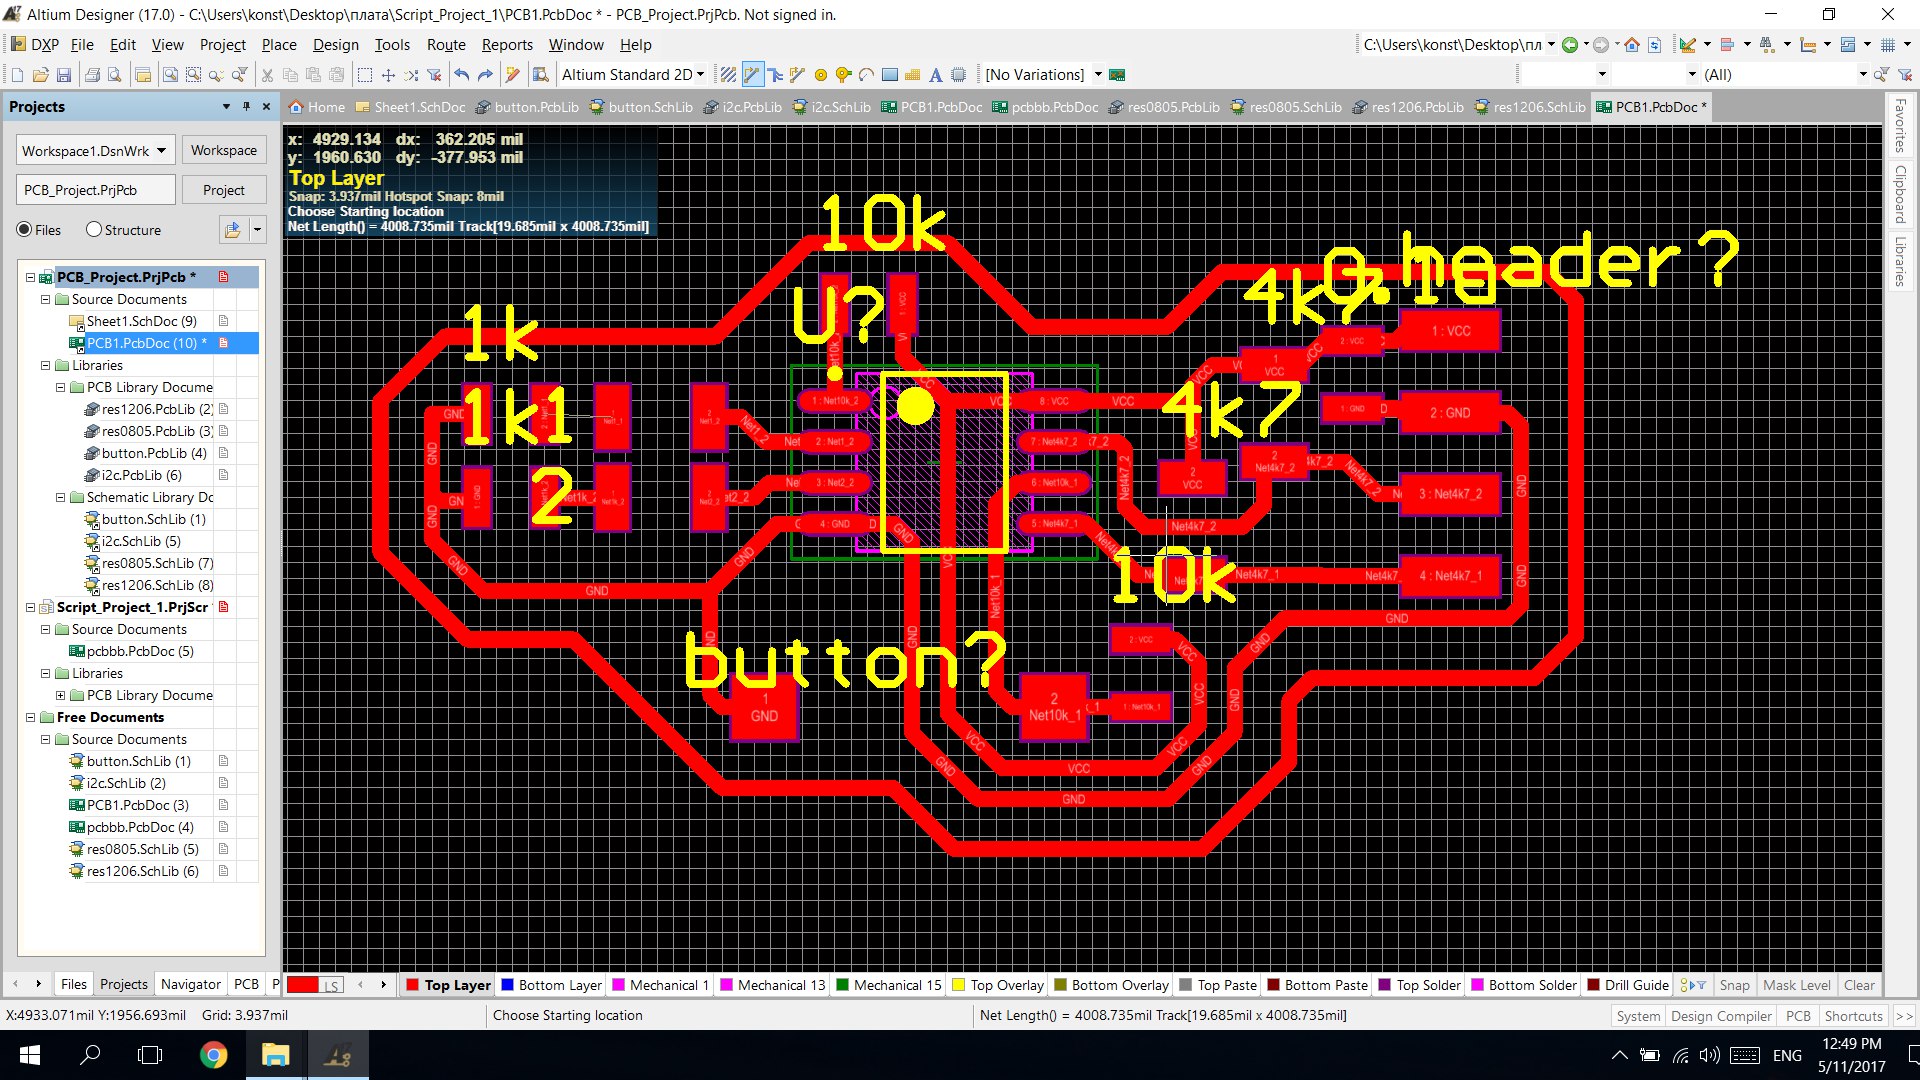This screenshot has height=1080, width=1920.
Task: Collapse the PCB_Project.PrjPcb tree node
Action: click(x=30, y=277)
